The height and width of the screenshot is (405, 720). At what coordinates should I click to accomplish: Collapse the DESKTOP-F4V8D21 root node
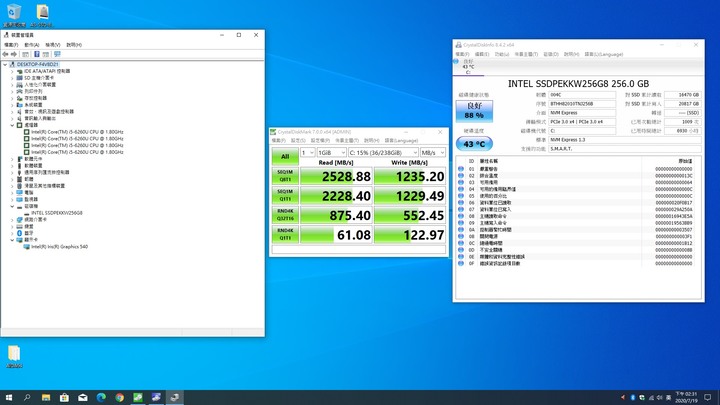coord(5,64)
